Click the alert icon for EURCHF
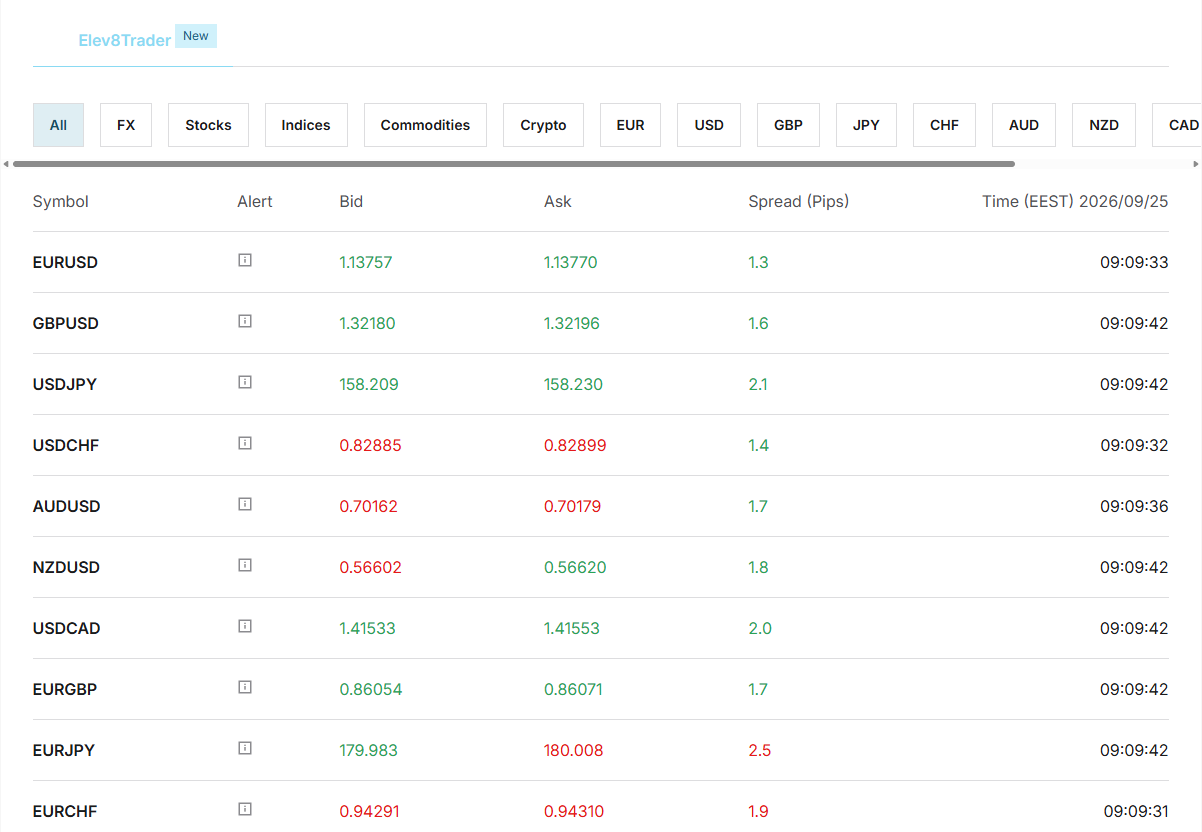1202x832 pixels. tap(245, 809)
